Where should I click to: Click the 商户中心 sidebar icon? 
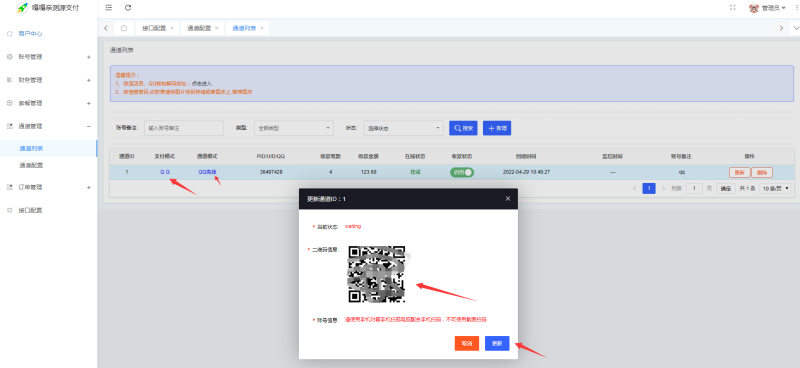(9, 34)
